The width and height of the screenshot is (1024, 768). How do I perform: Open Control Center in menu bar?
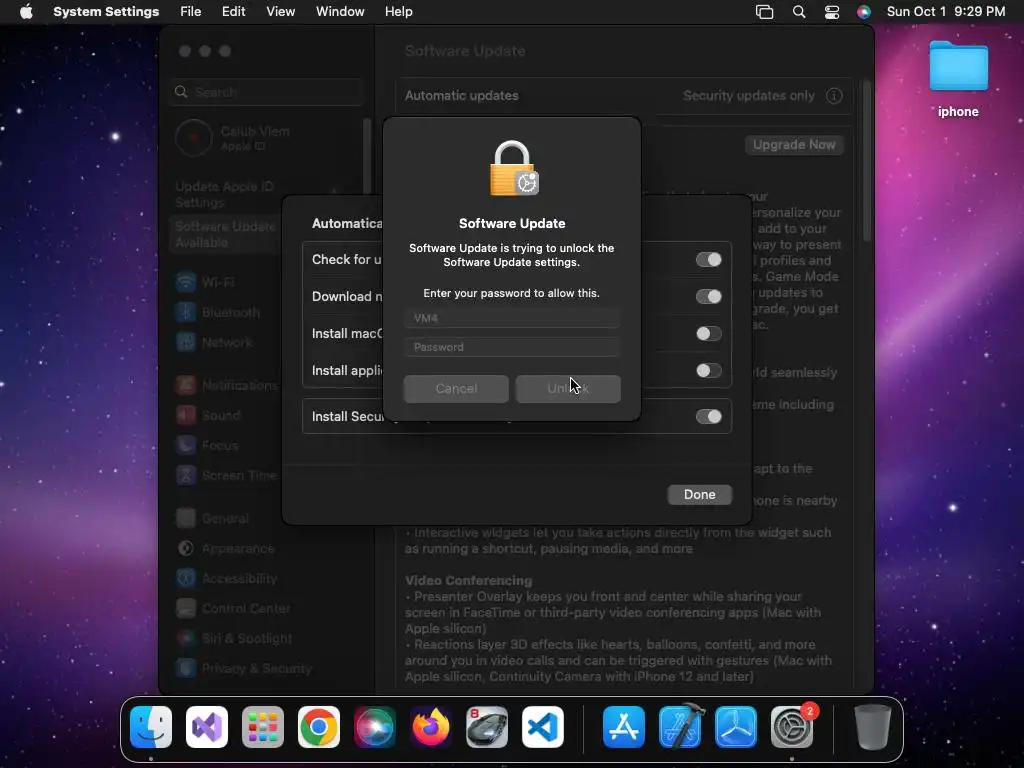point(831,12)
